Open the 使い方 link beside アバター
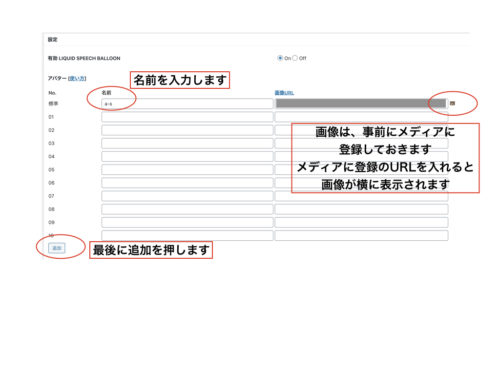This screenshot has height=375, width=500. (77, 78)
